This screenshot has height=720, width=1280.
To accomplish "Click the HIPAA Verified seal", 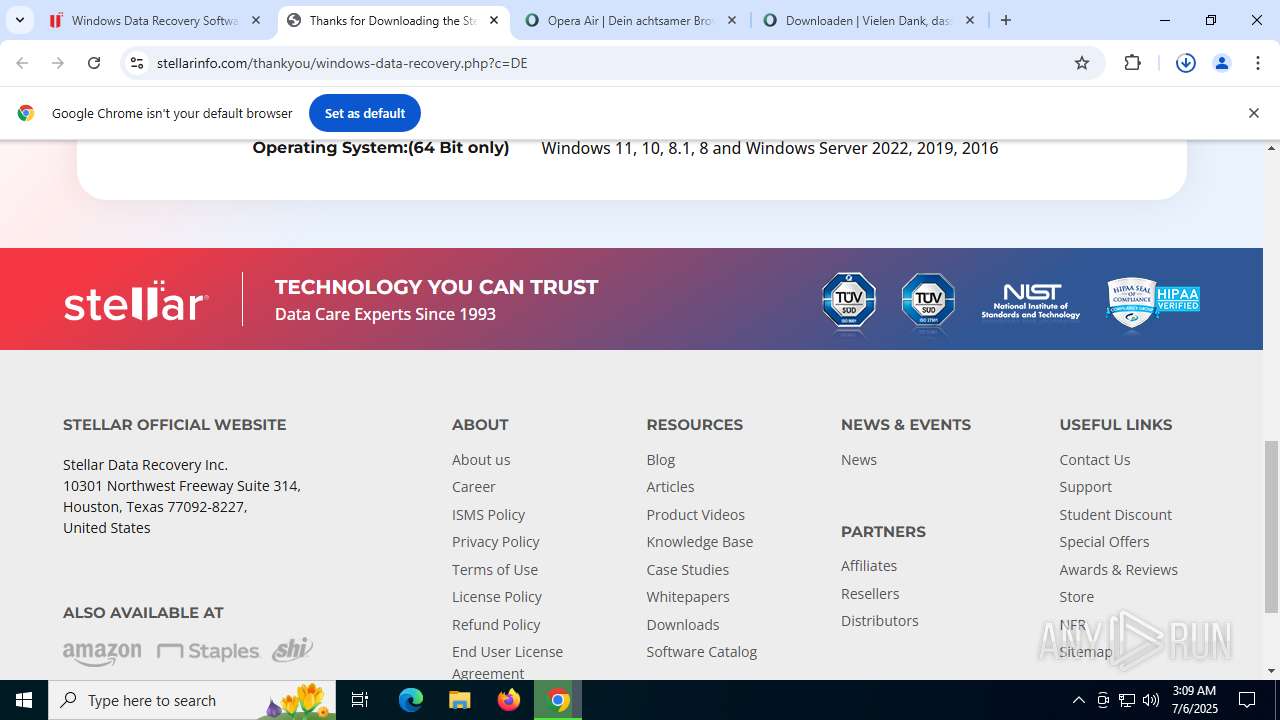I will coord(1153,301).
